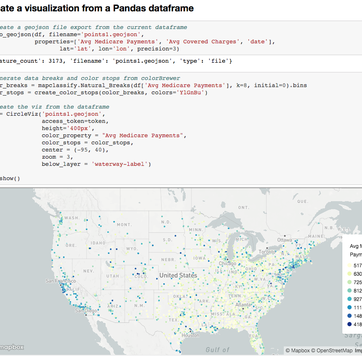Click the legend swatch beside 927
362x362 pixels.
pyautogui.click(x=349, y=299)
